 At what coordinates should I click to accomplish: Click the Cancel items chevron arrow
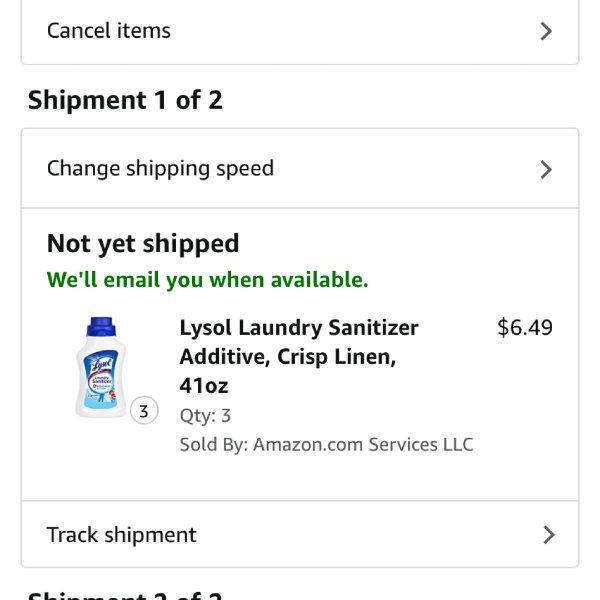click(546, 31)
